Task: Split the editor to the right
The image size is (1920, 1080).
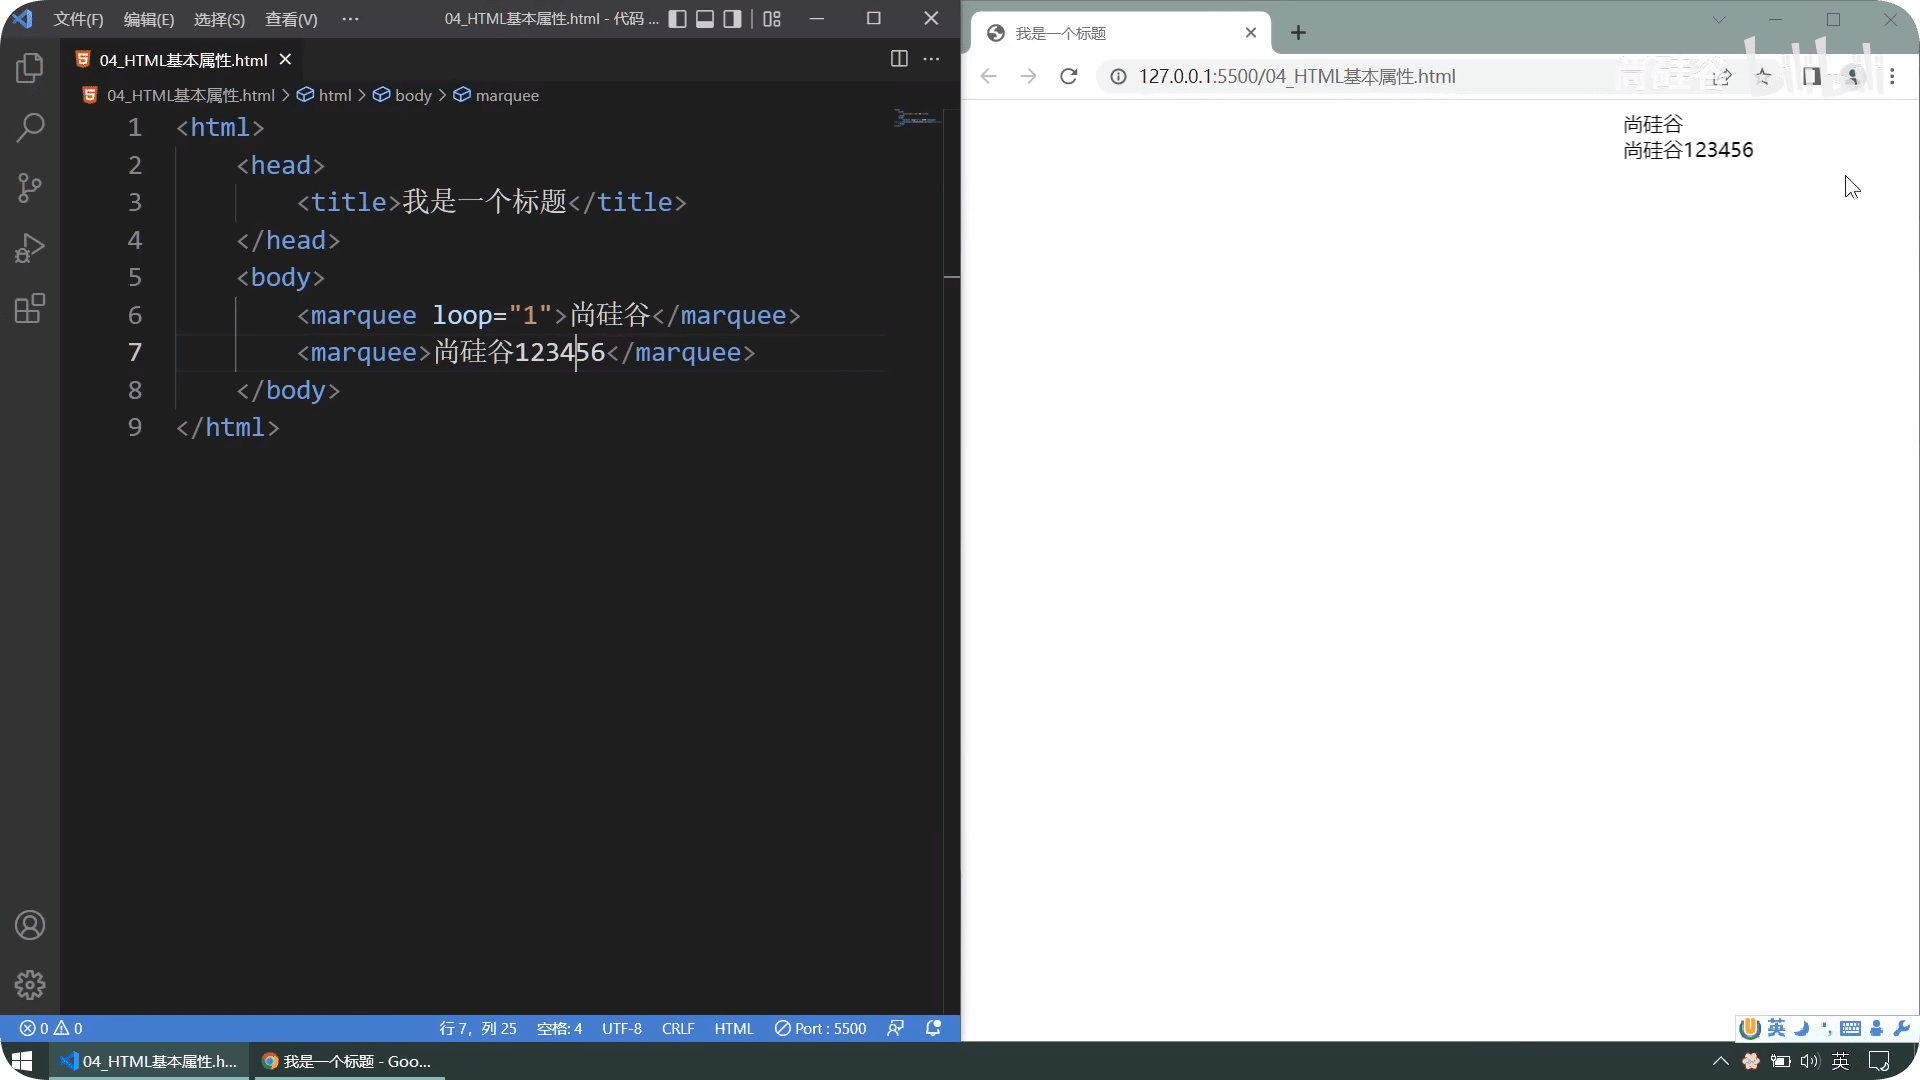Action: 899,59
